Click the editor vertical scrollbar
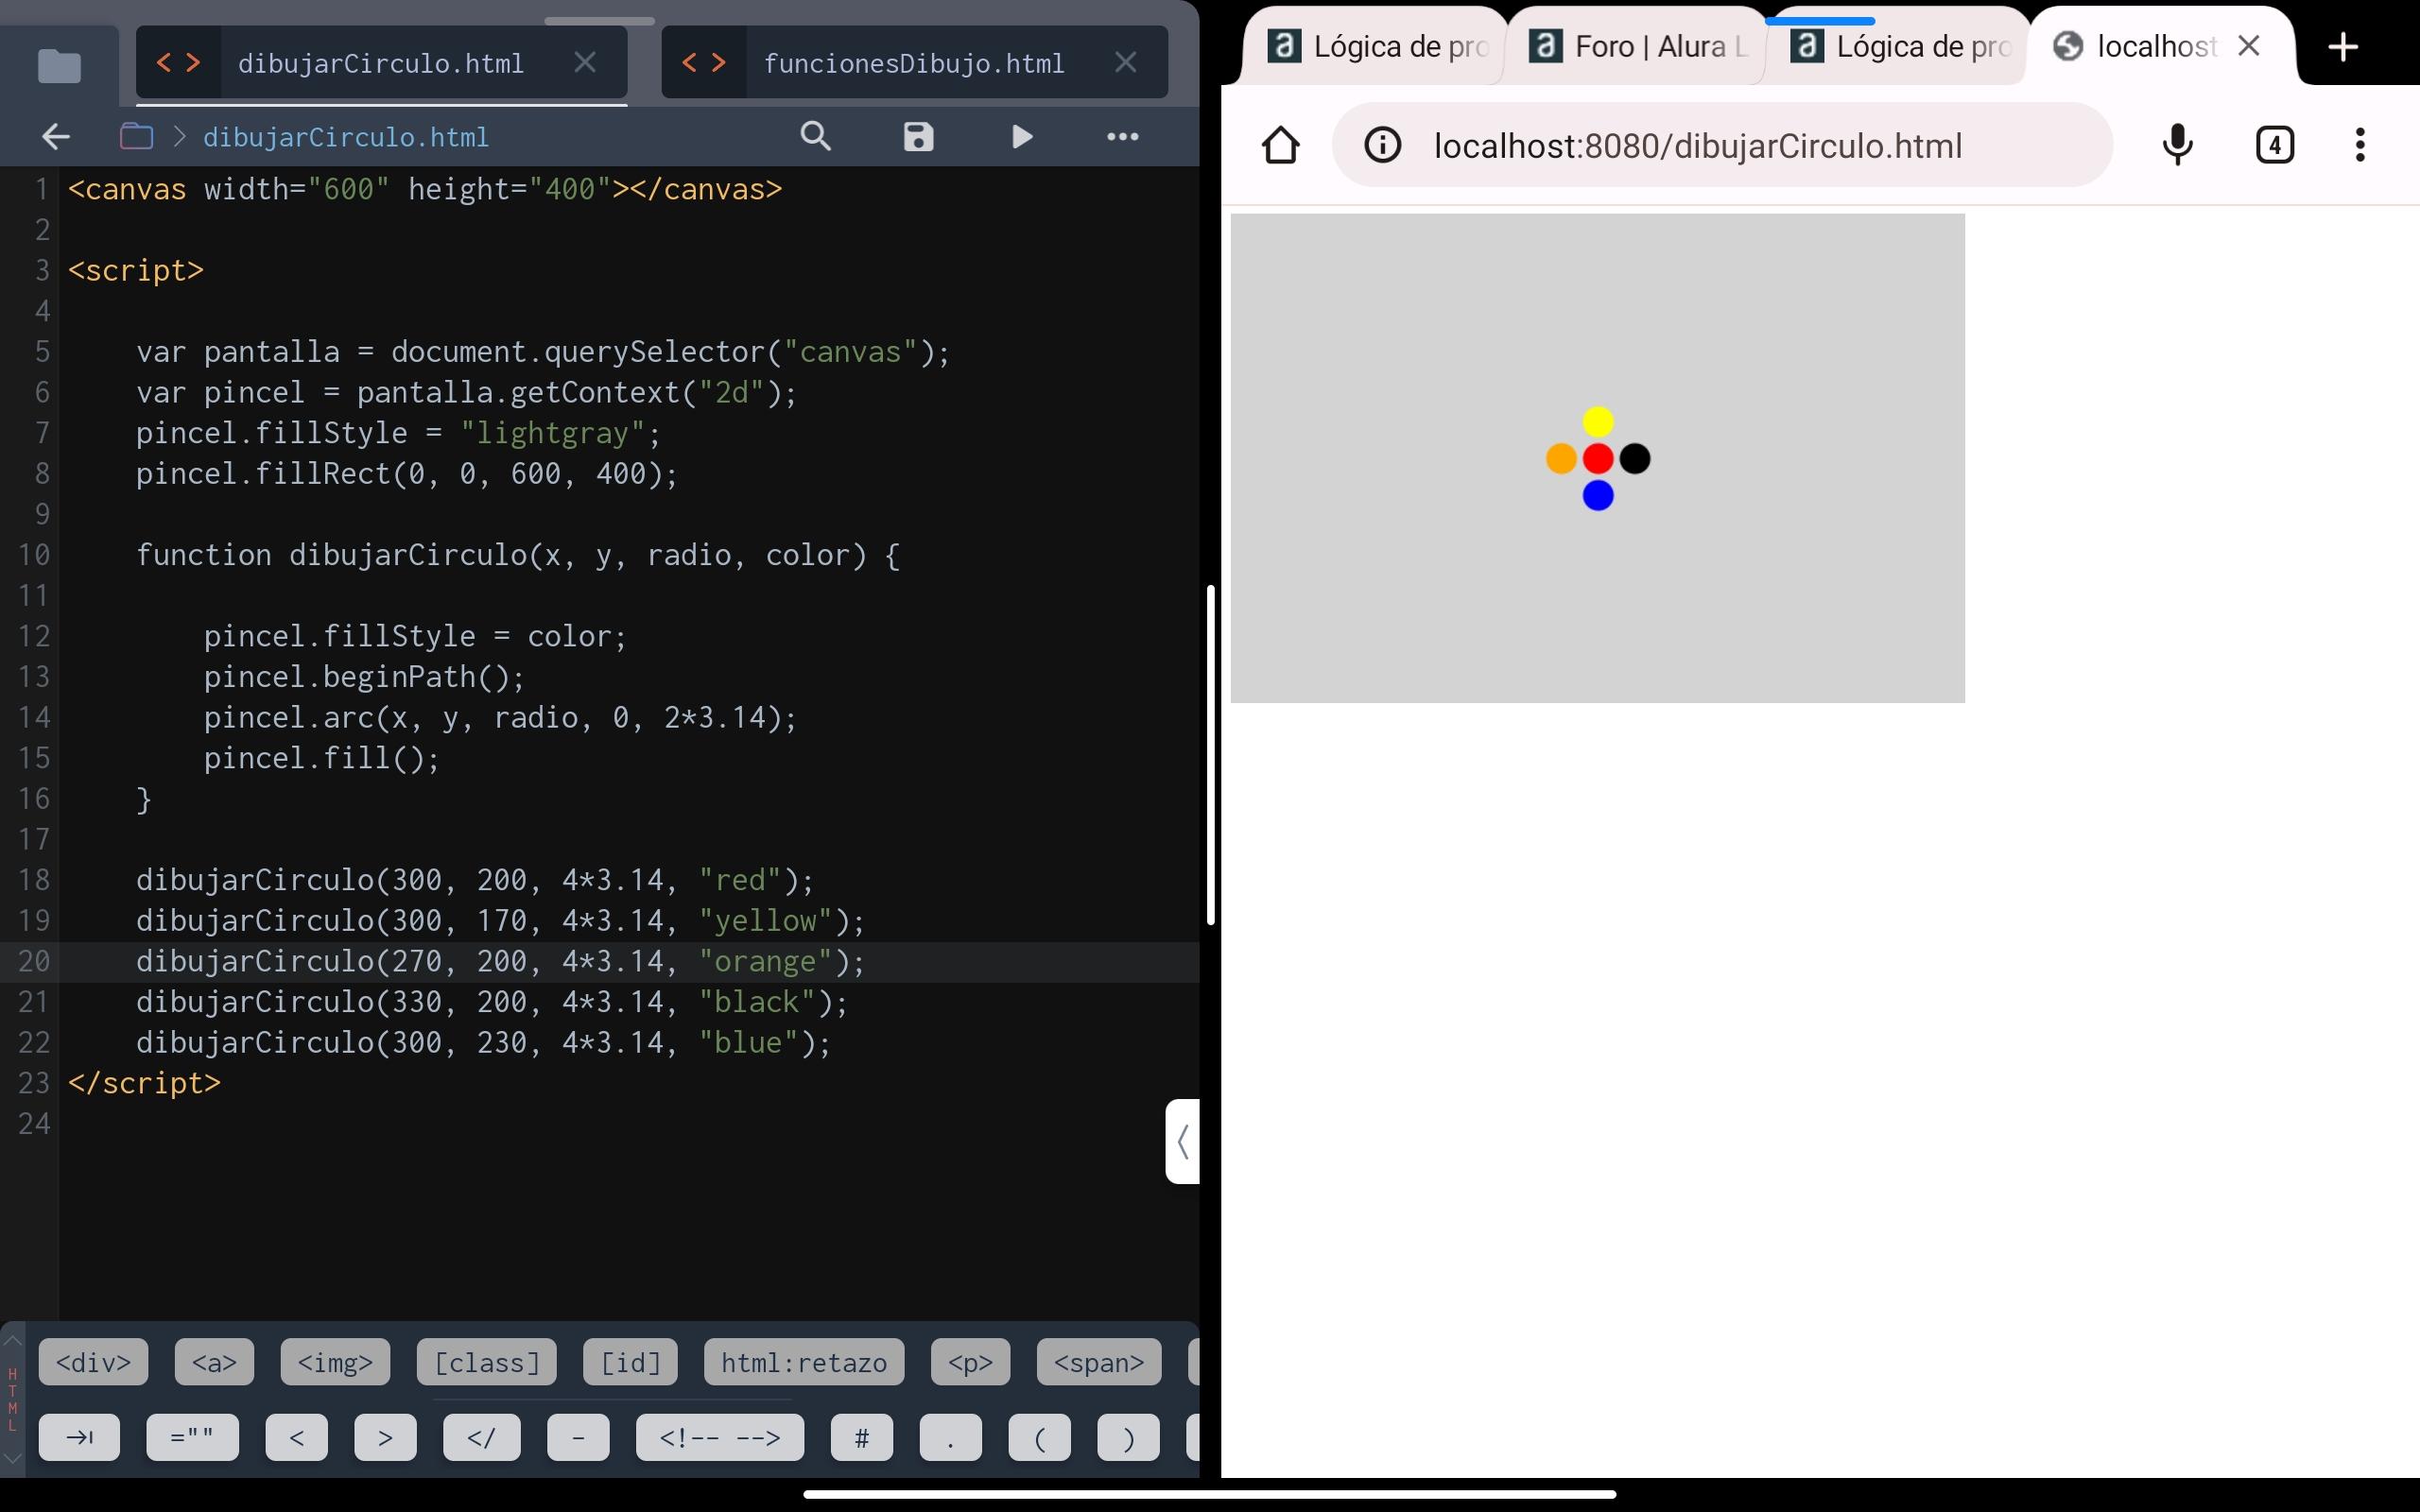 1210,754
